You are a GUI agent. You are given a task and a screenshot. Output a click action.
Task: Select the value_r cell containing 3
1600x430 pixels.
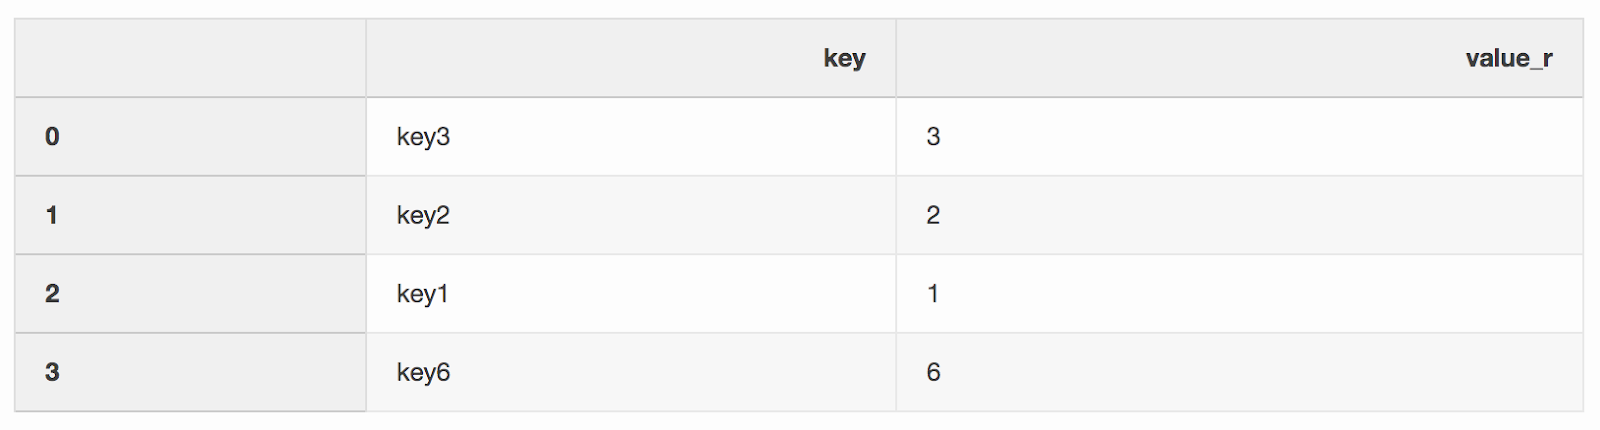point(933,137)
